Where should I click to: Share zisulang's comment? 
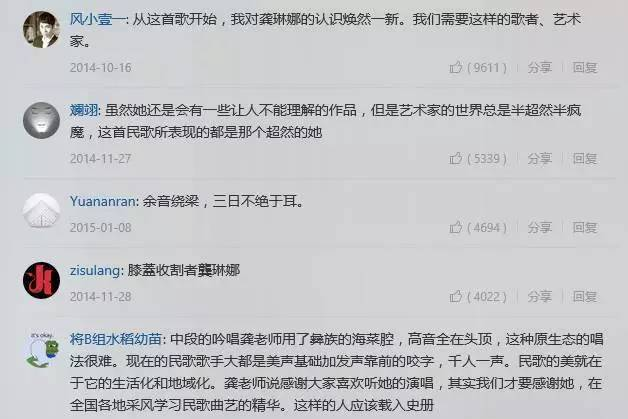click(539, 296)
